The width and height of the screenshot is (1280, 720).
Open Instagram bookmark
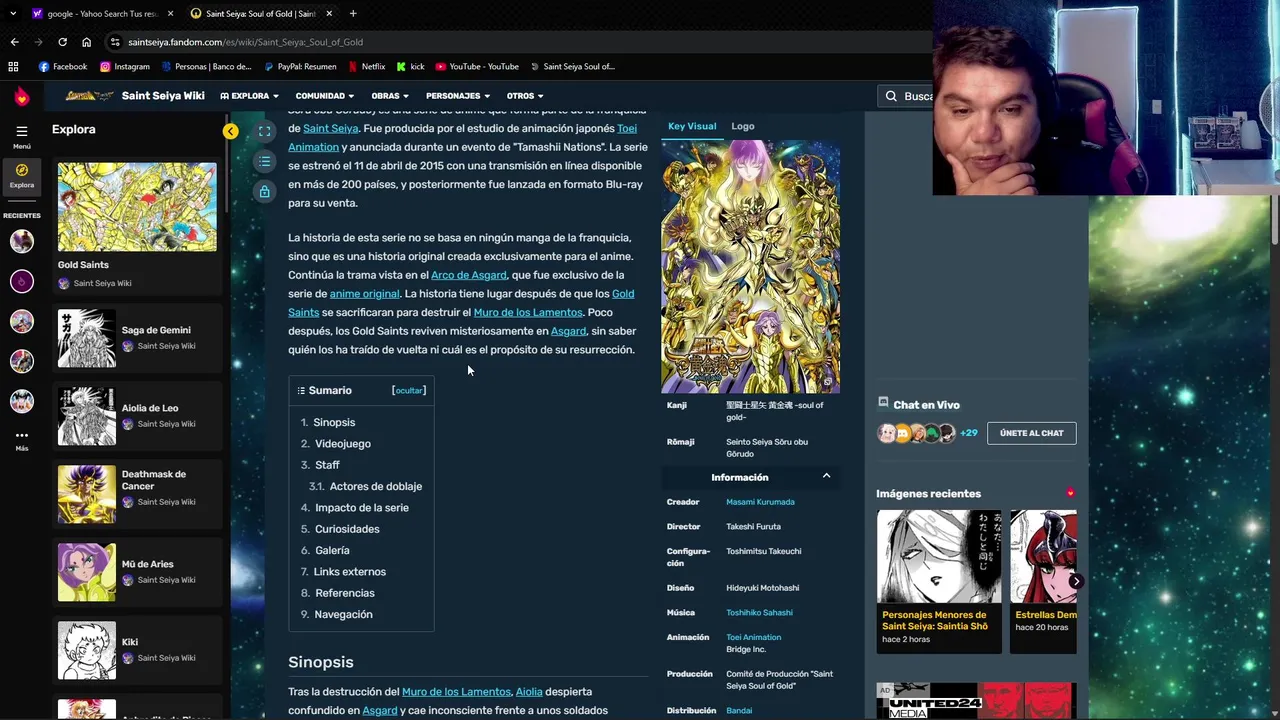[x=124, y=67]
